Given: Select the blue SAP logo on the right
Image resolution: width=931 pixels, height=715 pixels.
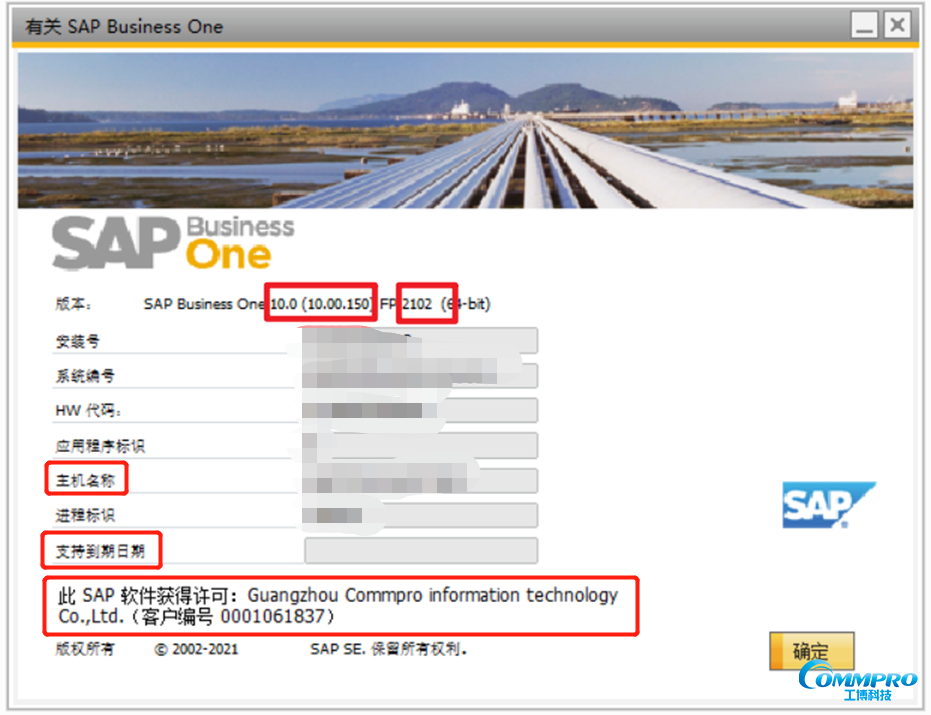Looking at the screenshot, I should point(828,504).
